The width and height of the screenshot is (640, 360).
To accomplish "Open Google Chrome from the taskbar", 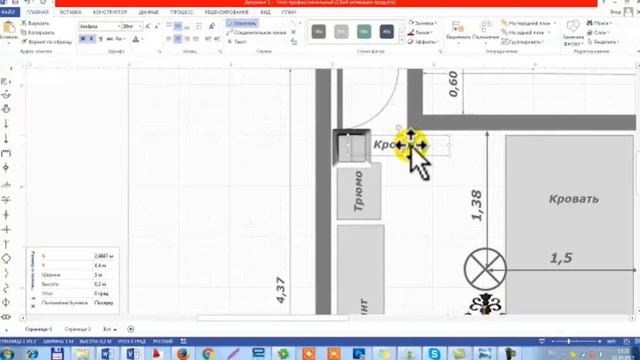I will click(x=208, y=353).
